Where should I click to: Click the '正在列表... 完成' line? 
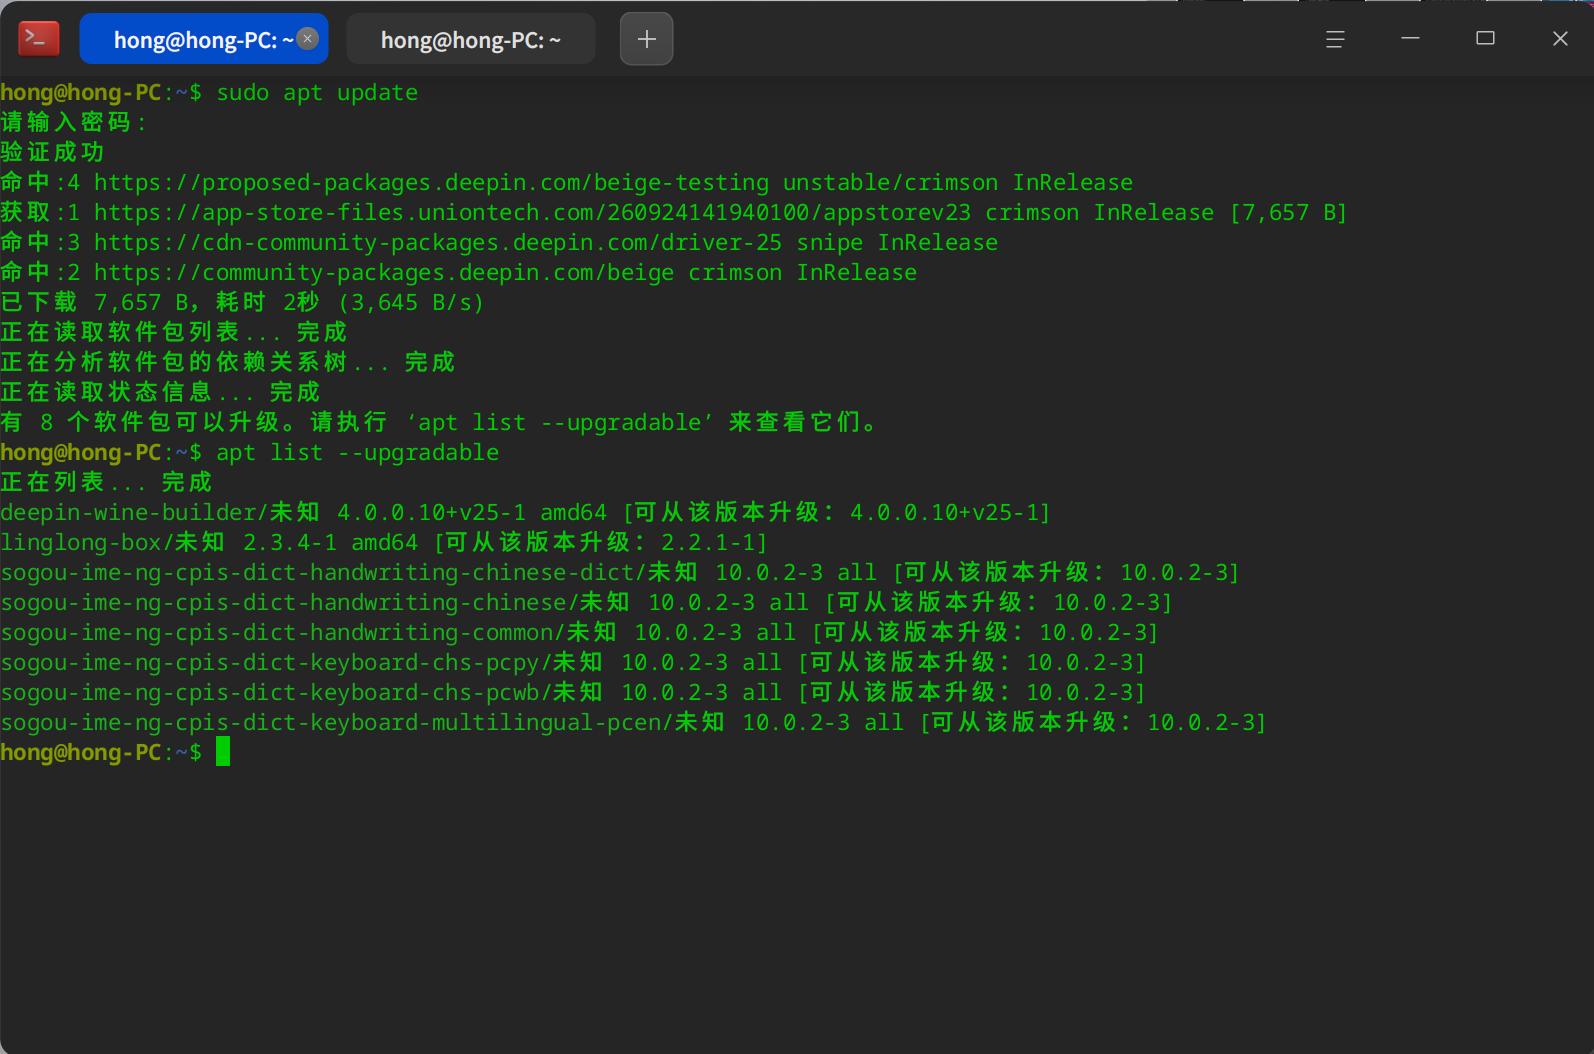click(x=106, y=483)
